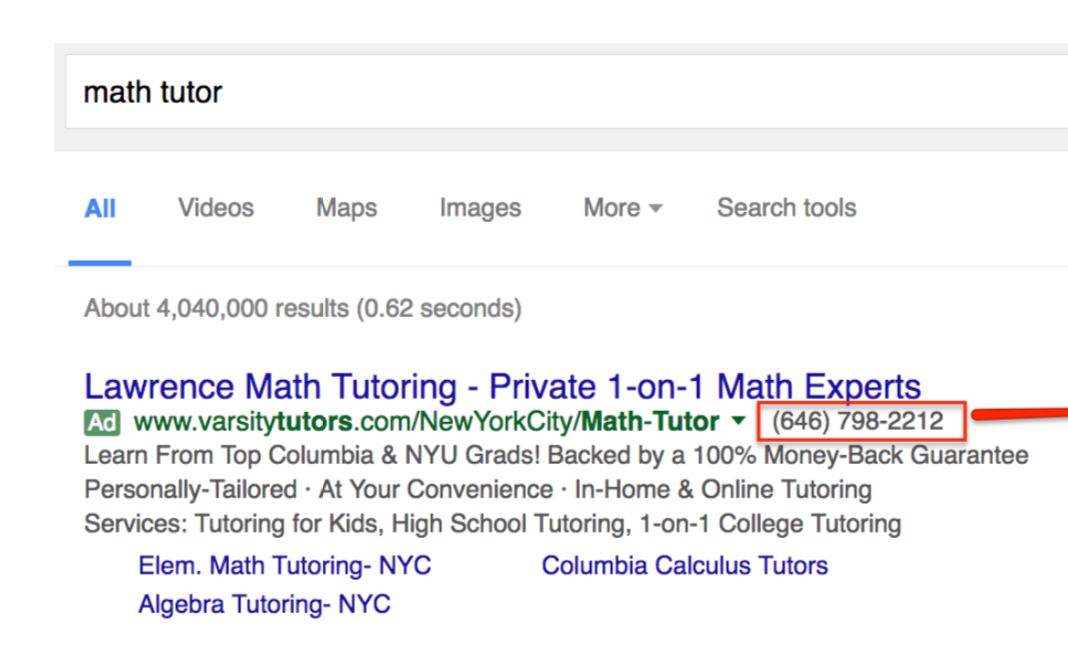Screen dimensions: 1068x666
Task: Click the More menu label
Action: pyautogui.click(x=612, y=208)
